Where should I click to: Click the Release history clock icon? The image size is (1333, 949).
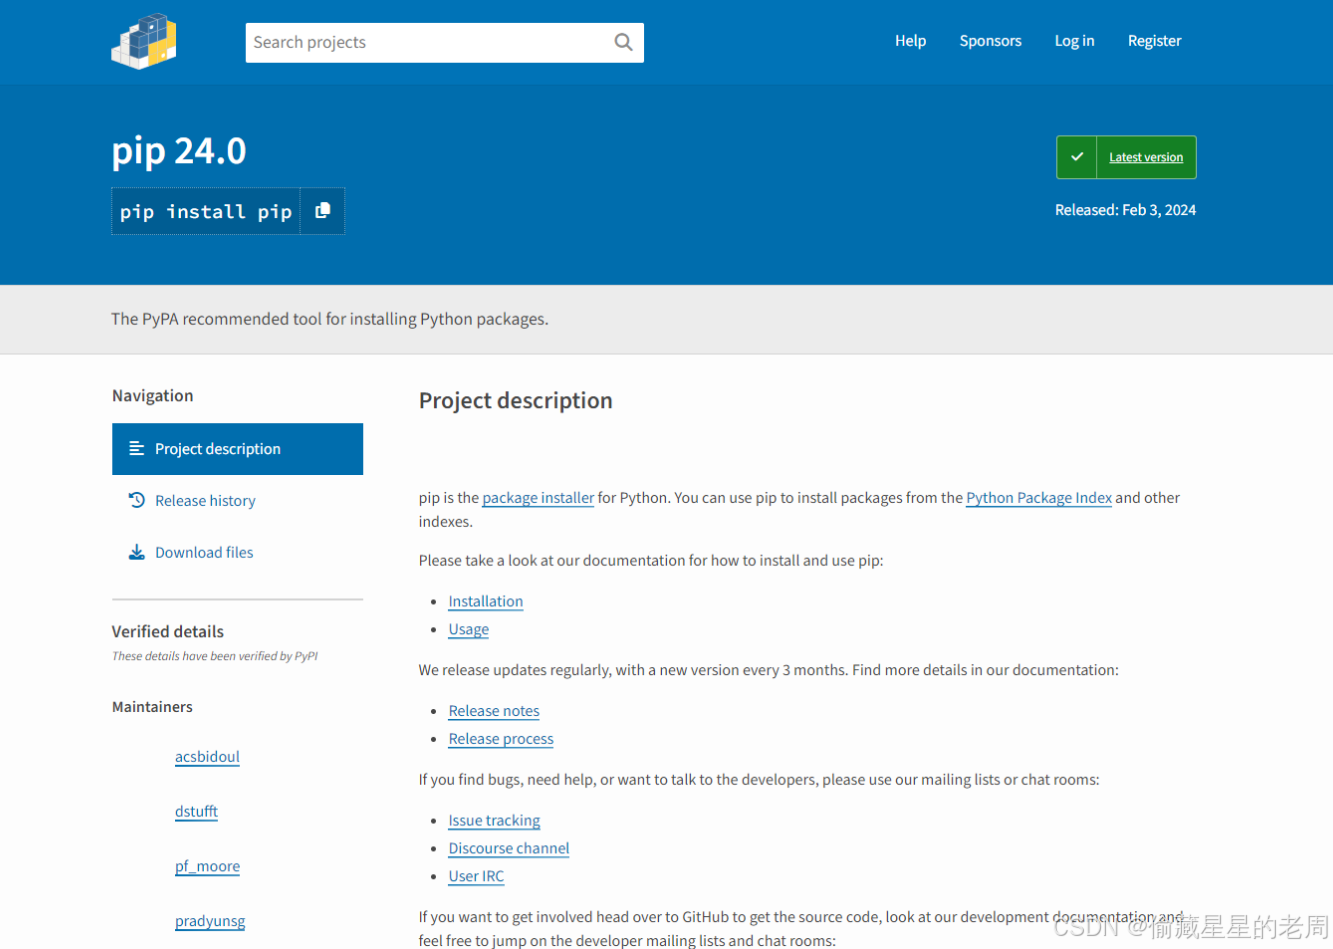click(x=137, y=500)
